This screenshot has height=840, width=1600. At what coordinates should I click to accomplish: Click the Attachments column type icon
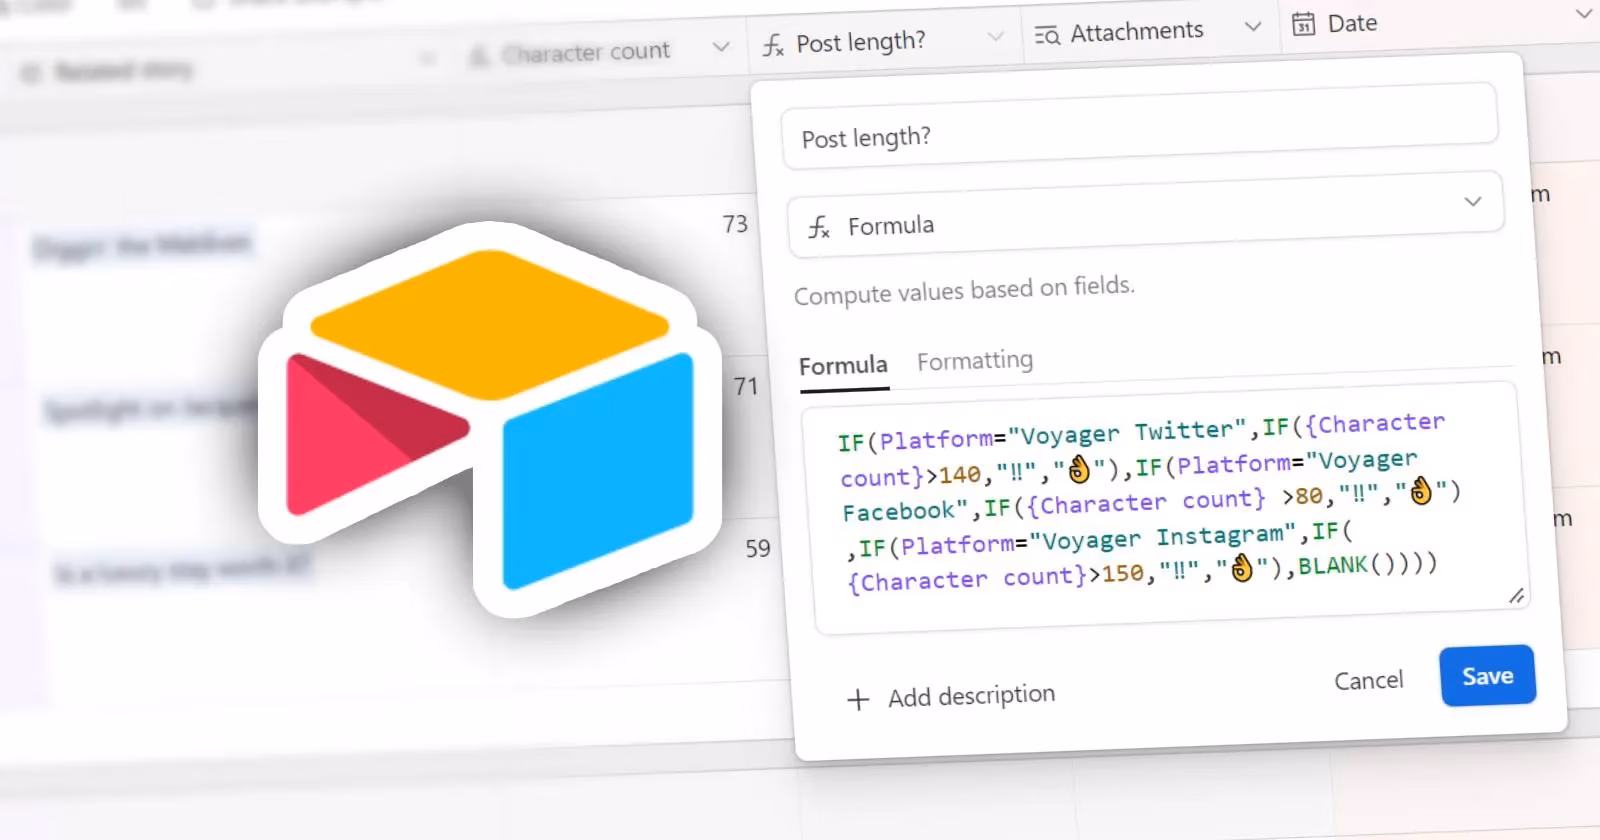point(1046,36)
